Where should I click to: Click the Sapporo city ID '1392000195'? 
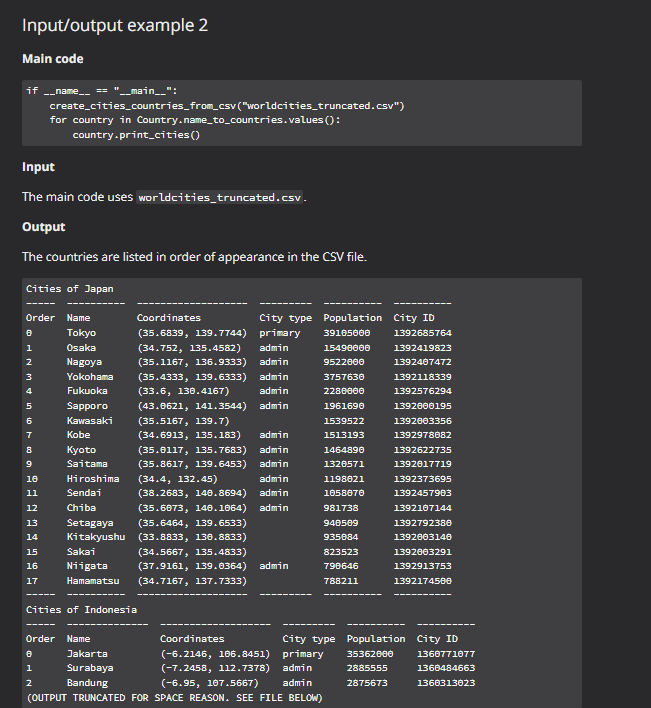[423, 405]
